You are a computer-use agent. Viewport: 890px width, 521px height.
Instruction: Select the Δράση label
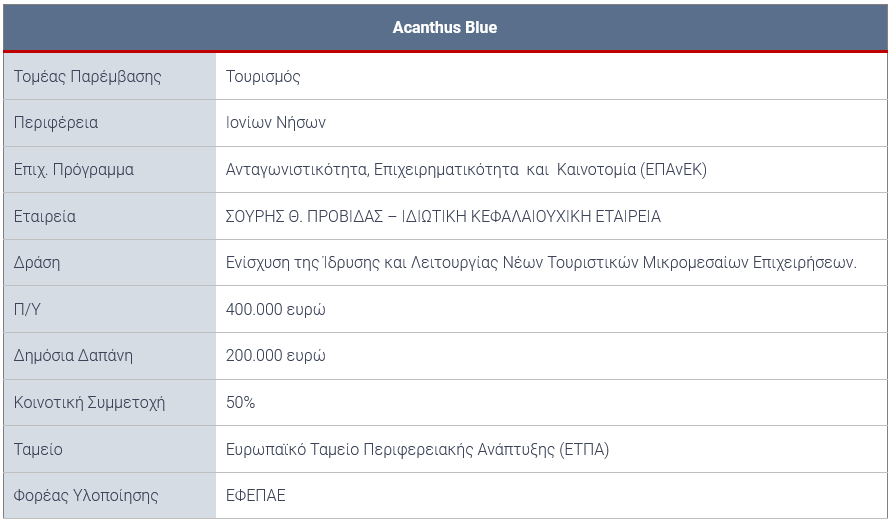pyautogui.click(x=37, y=263)
